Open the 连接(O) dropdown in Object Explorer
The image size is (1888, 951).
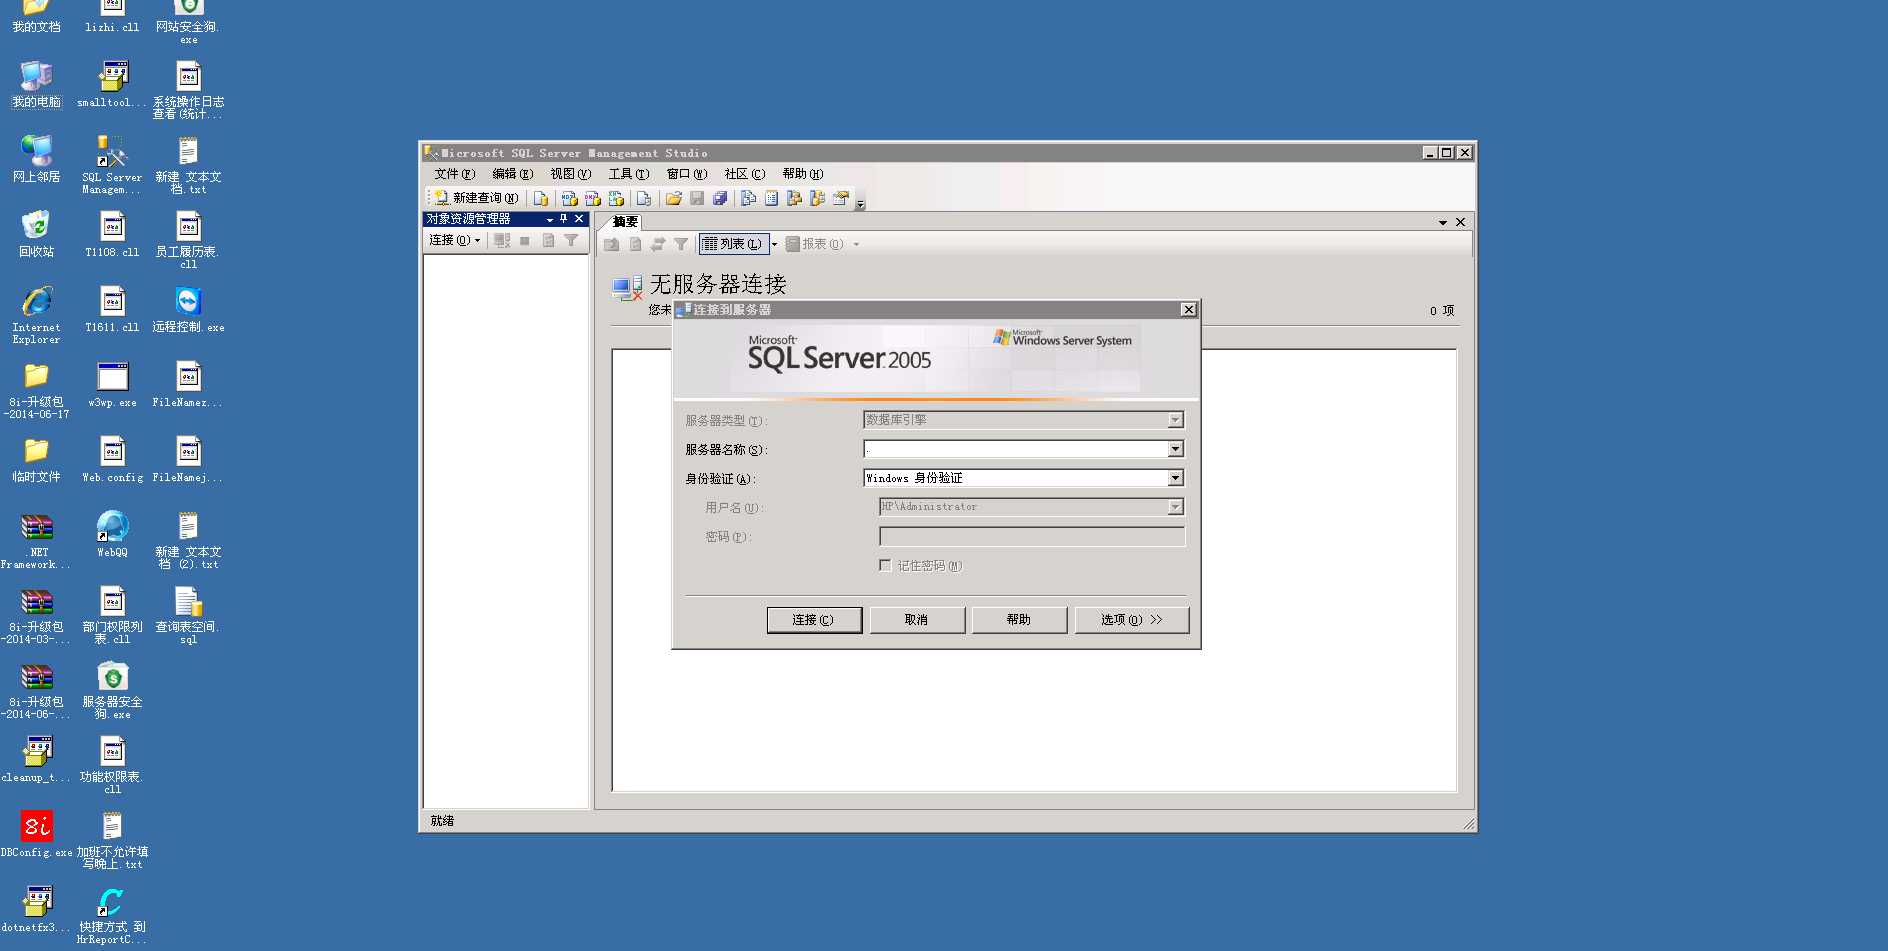pos(455,240)
